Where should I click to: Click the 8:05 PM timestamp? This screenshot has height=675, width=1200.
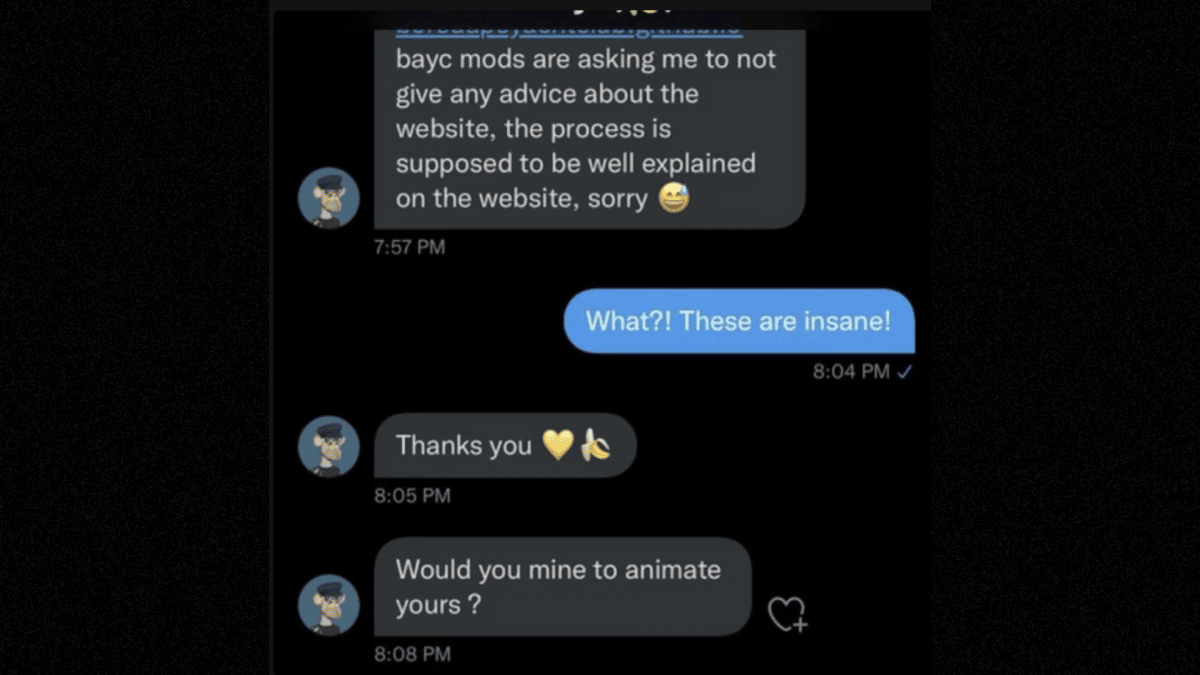click(x=411, y=495)
